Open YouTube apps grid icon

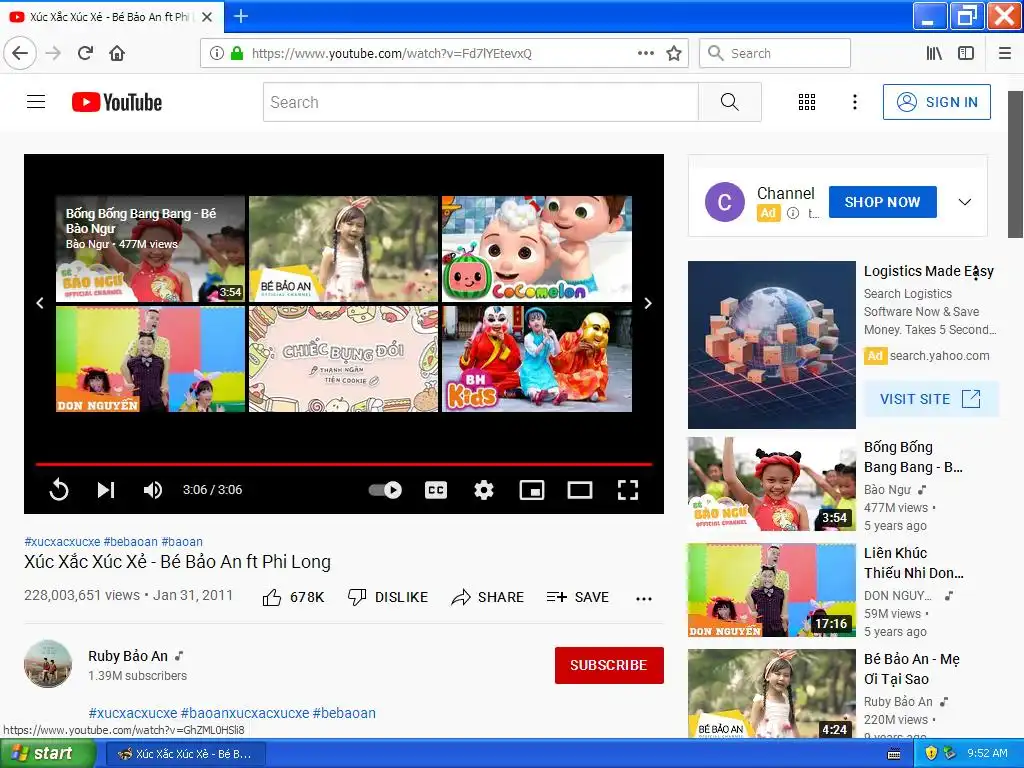[x=807, y=102]
